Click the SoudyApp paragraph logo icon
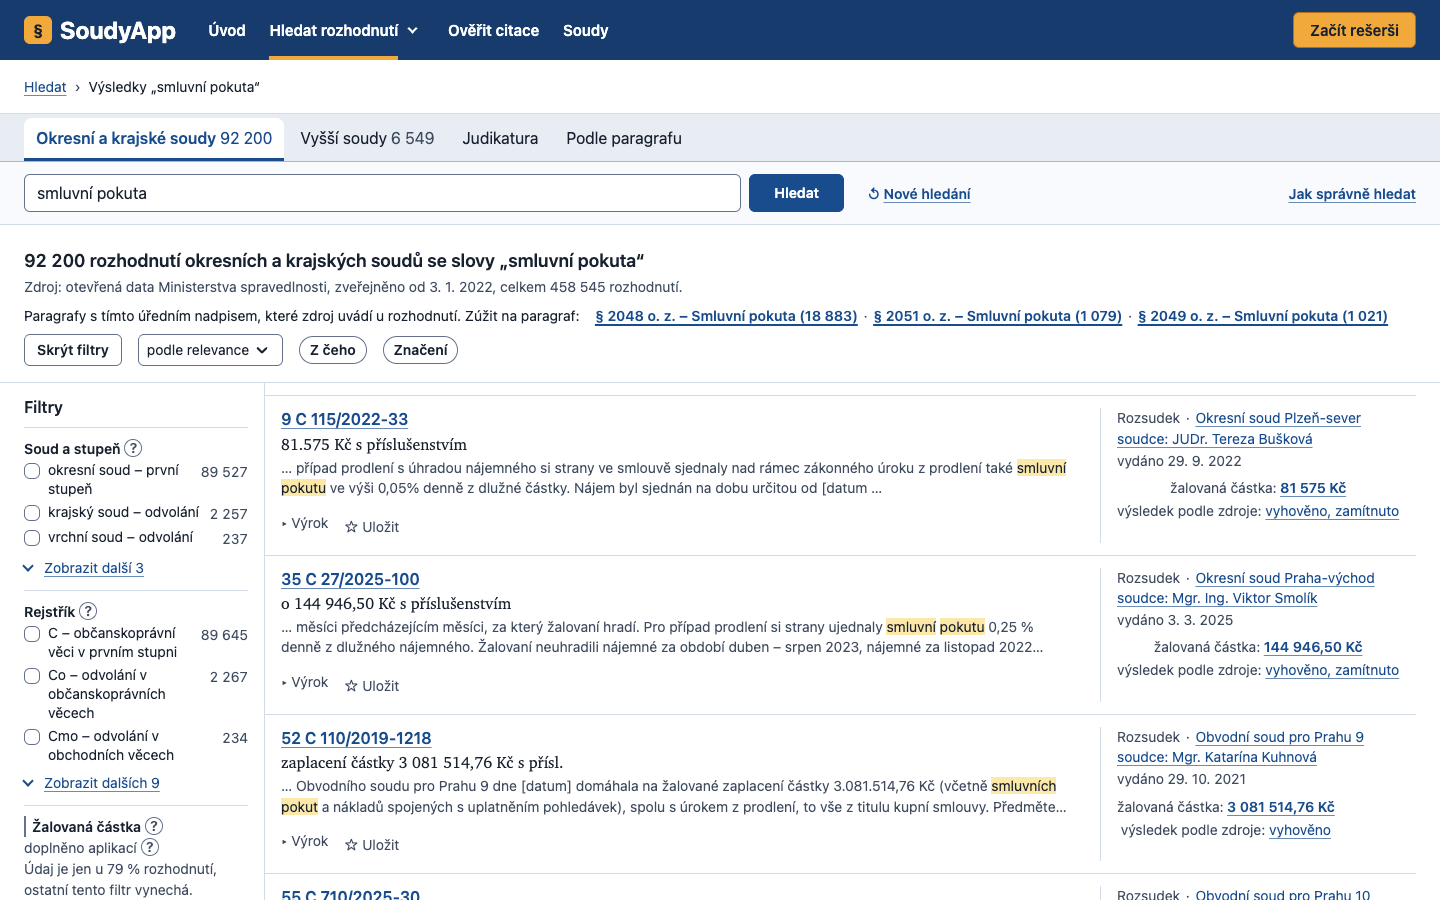This screenshot has height=900, width=1440. point(38,30)
